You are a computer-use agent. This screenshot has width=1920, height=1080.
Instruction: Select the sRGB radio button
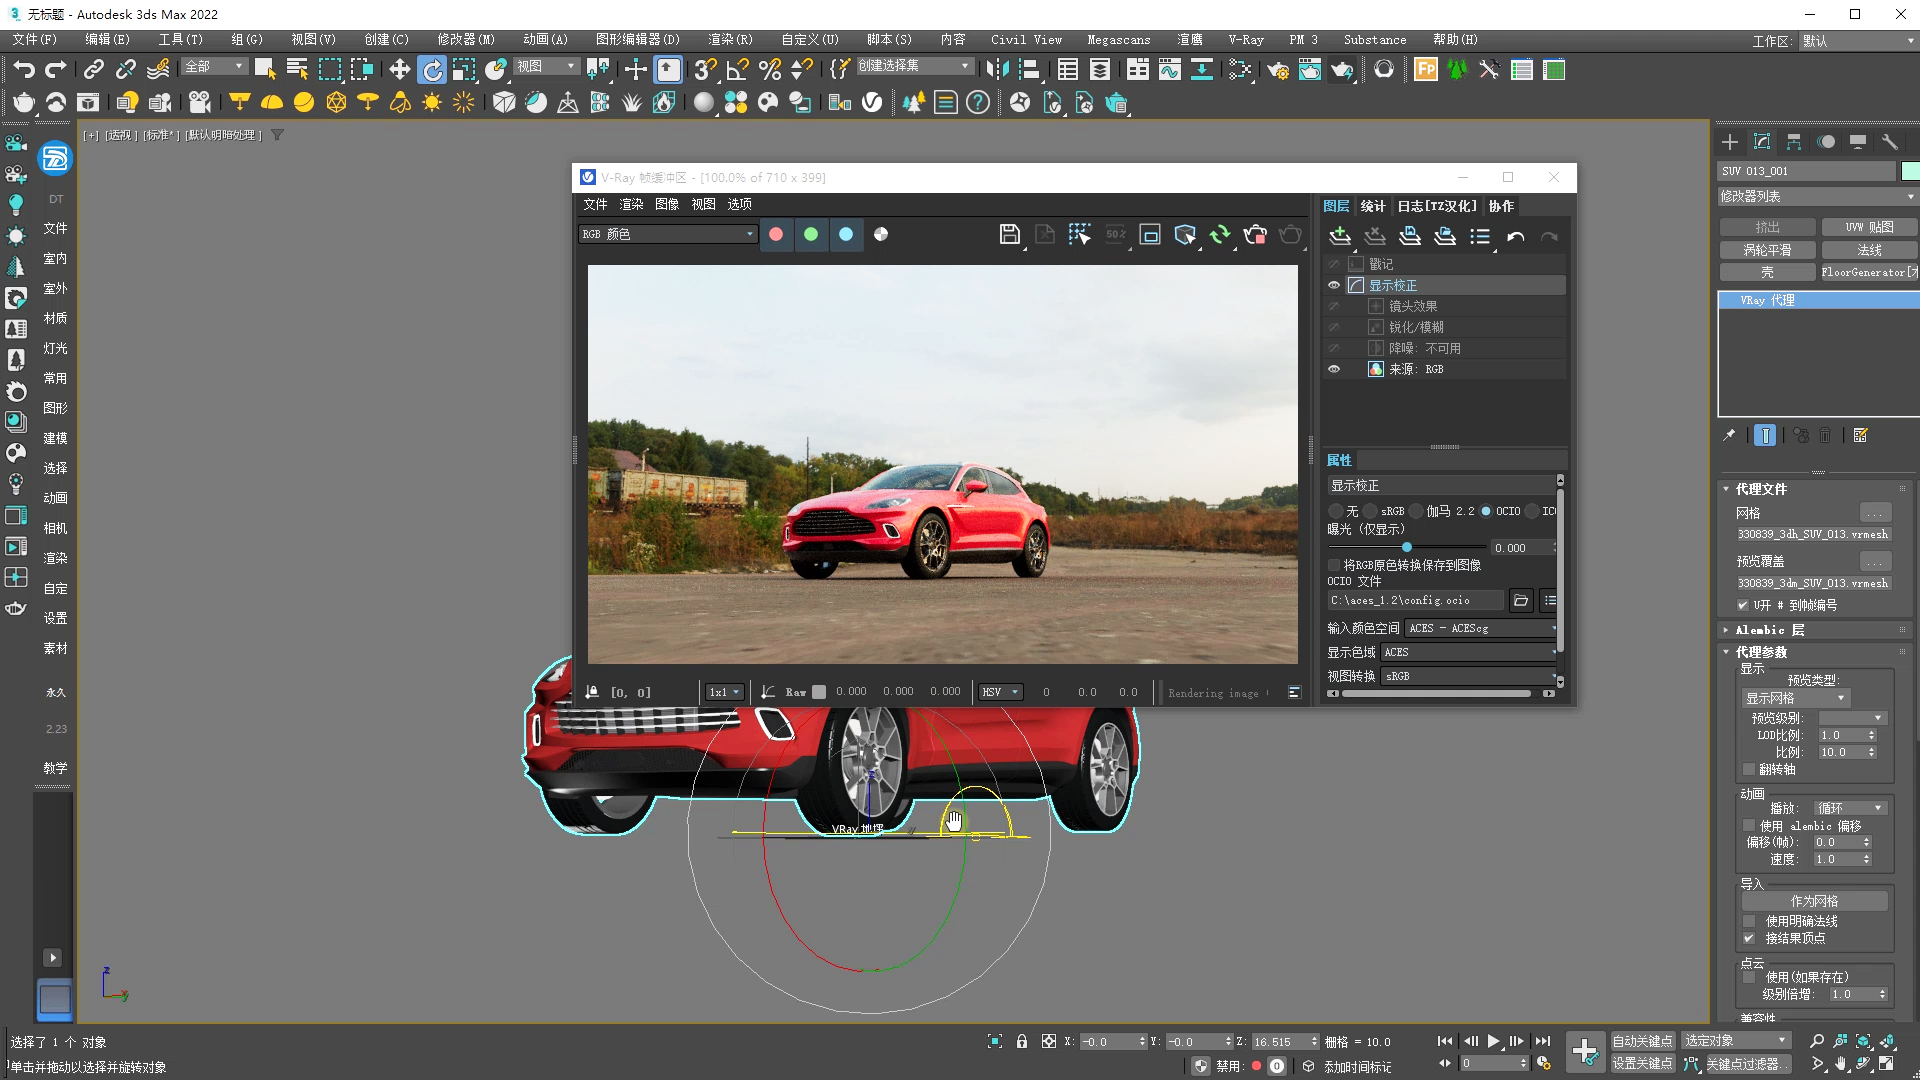pyautogui.click(x=1371, y=511)
